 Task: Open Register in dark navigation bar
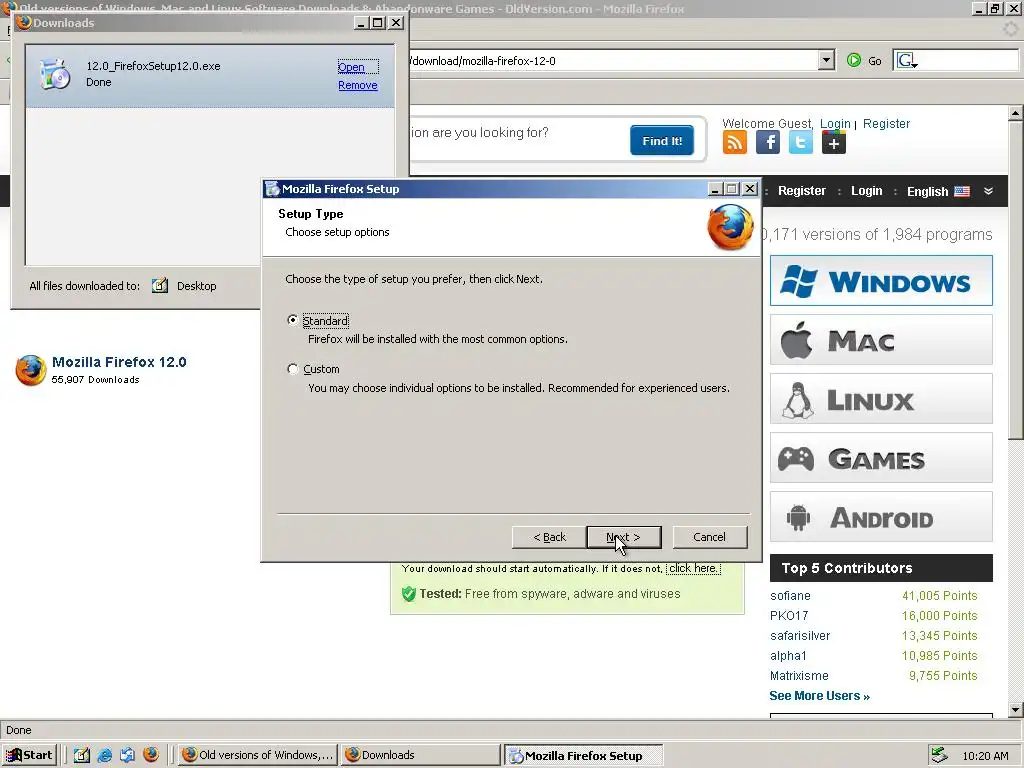coord(801,191)
